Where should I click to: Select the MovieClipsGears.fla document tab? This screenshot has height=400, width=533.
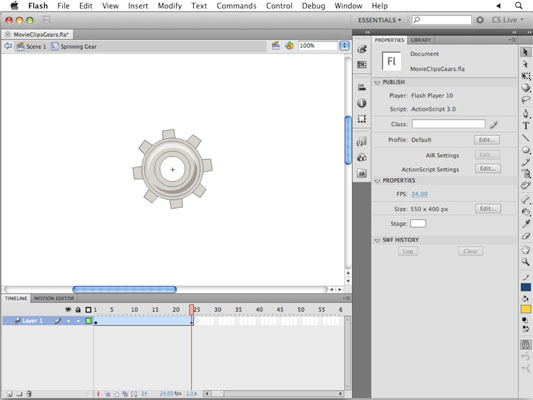tap(41, 34)
